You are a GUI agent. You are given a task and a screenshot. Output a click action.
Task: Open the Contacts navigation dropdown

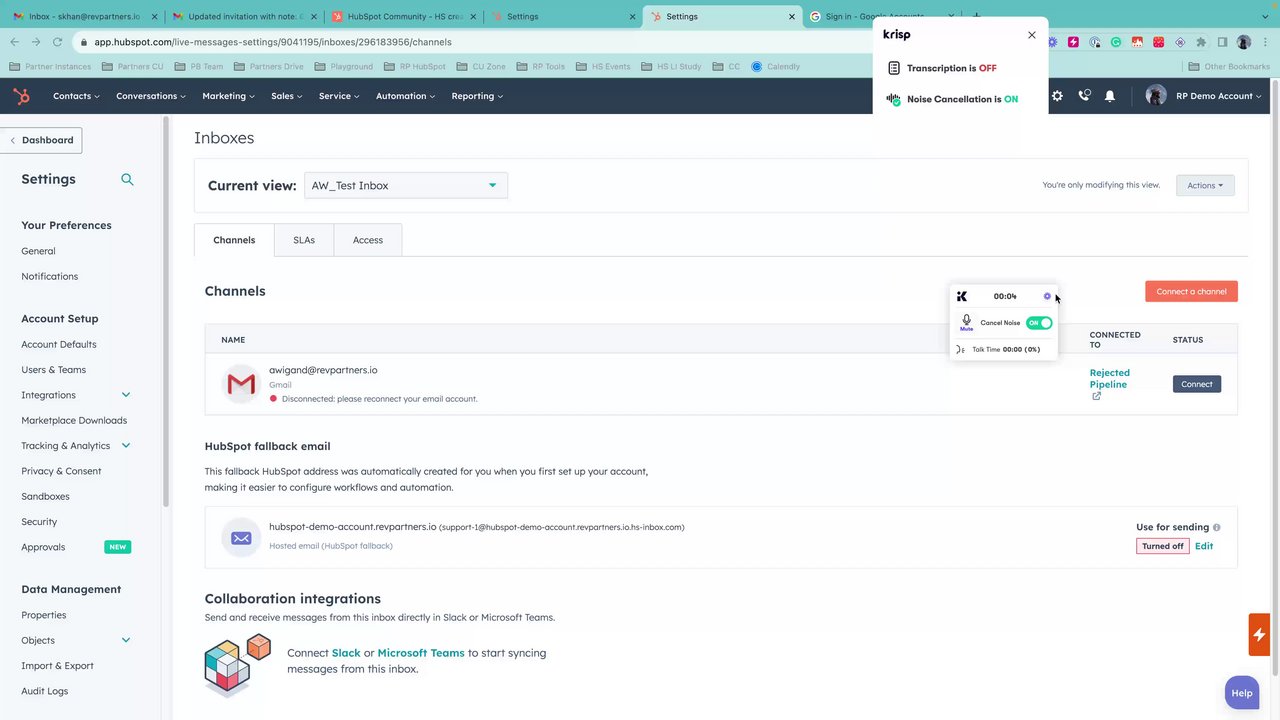[76, 96]
